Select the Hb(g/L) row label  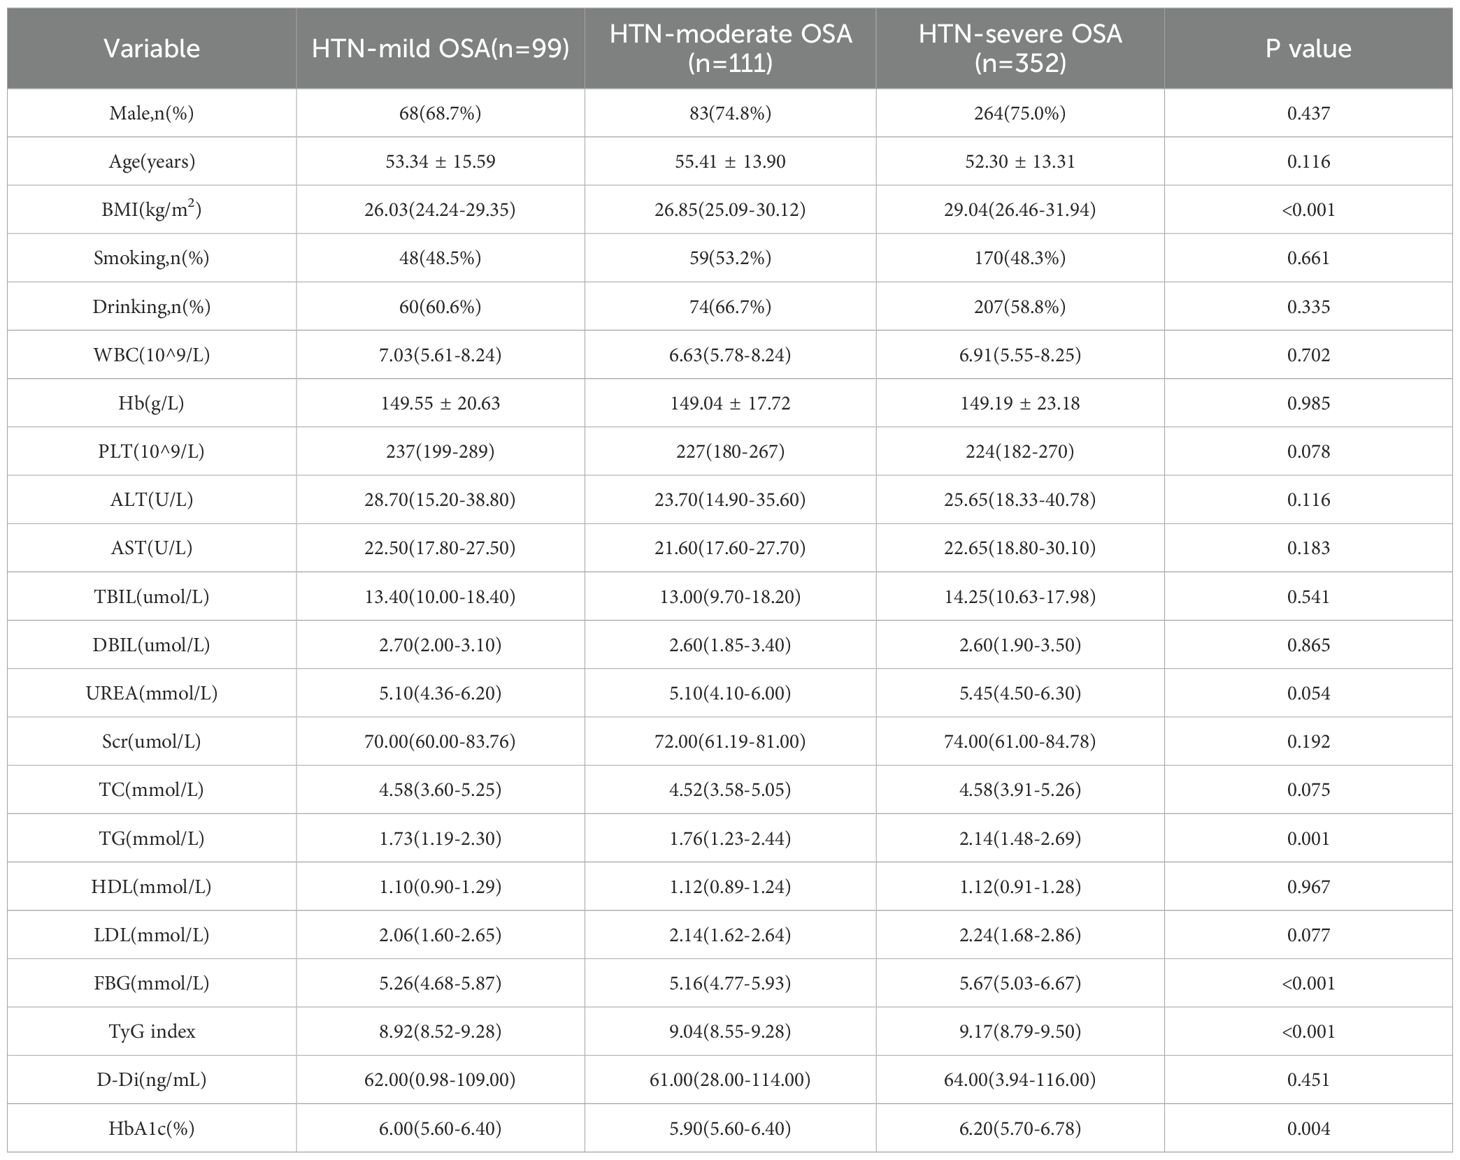[x=152, y=403]
